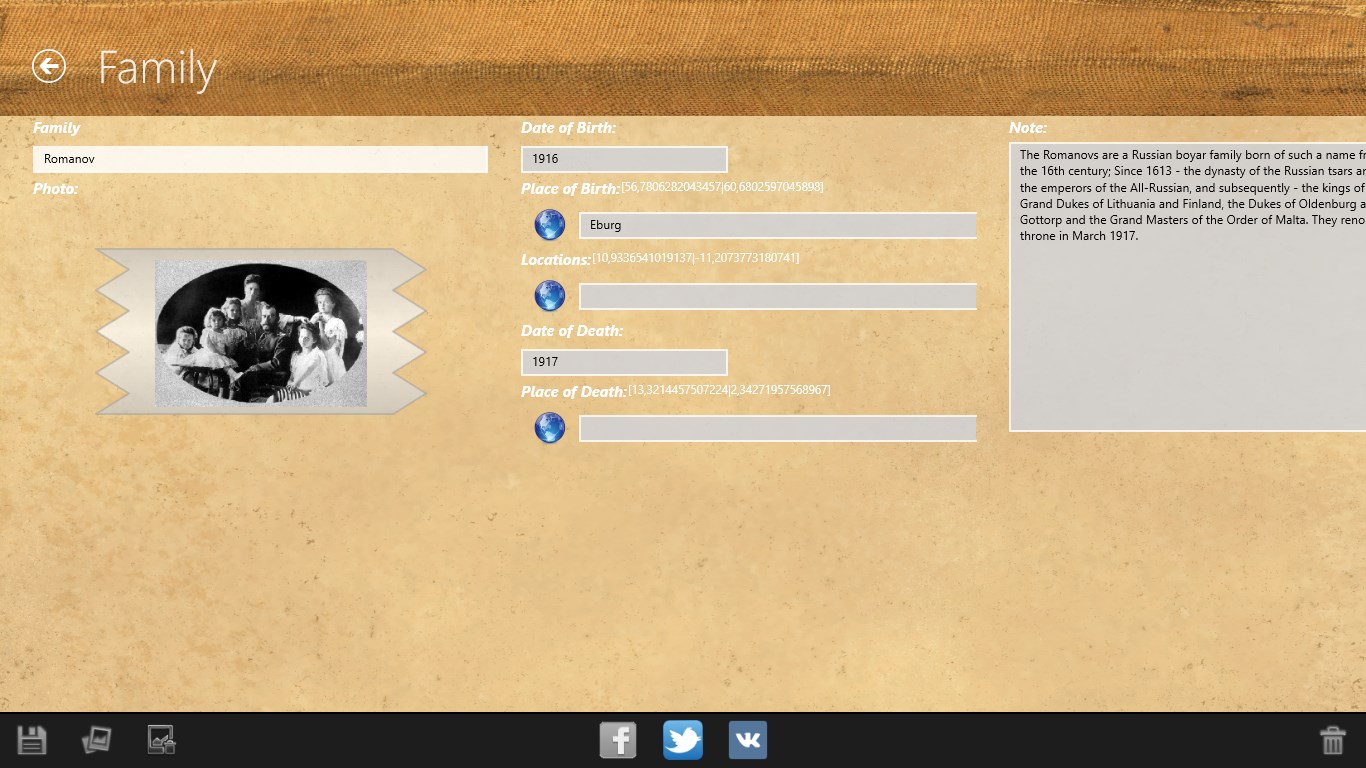
Task: Open the photo picker icon
Action: [96, 740]
